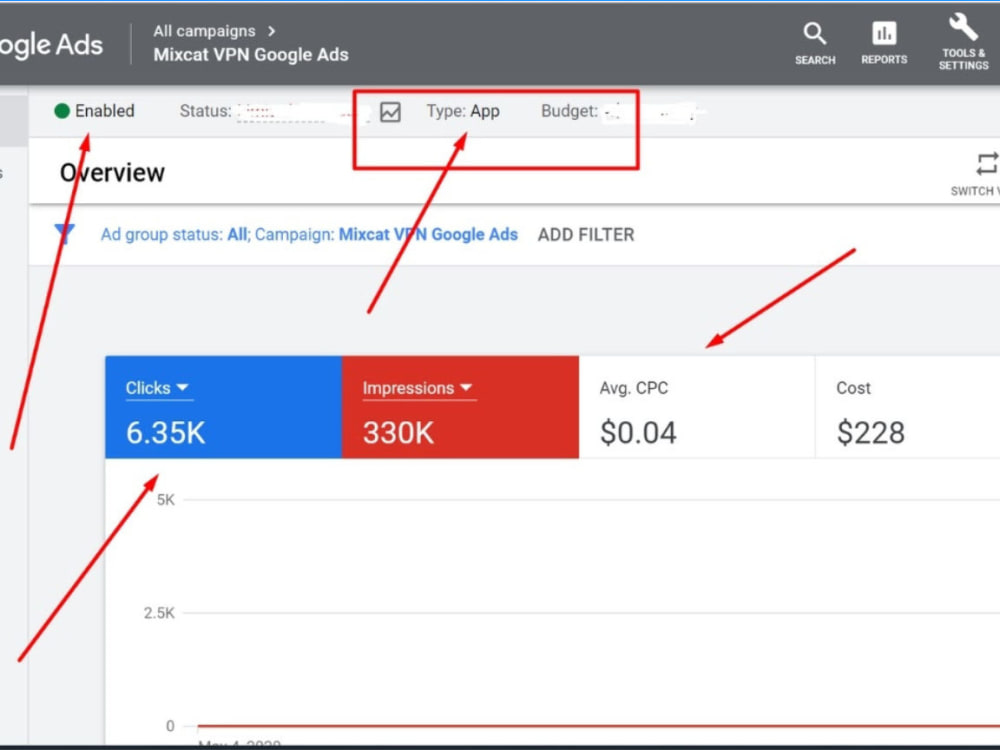Click Mixcat VPN Google Ads campaign title

point(251,55)
